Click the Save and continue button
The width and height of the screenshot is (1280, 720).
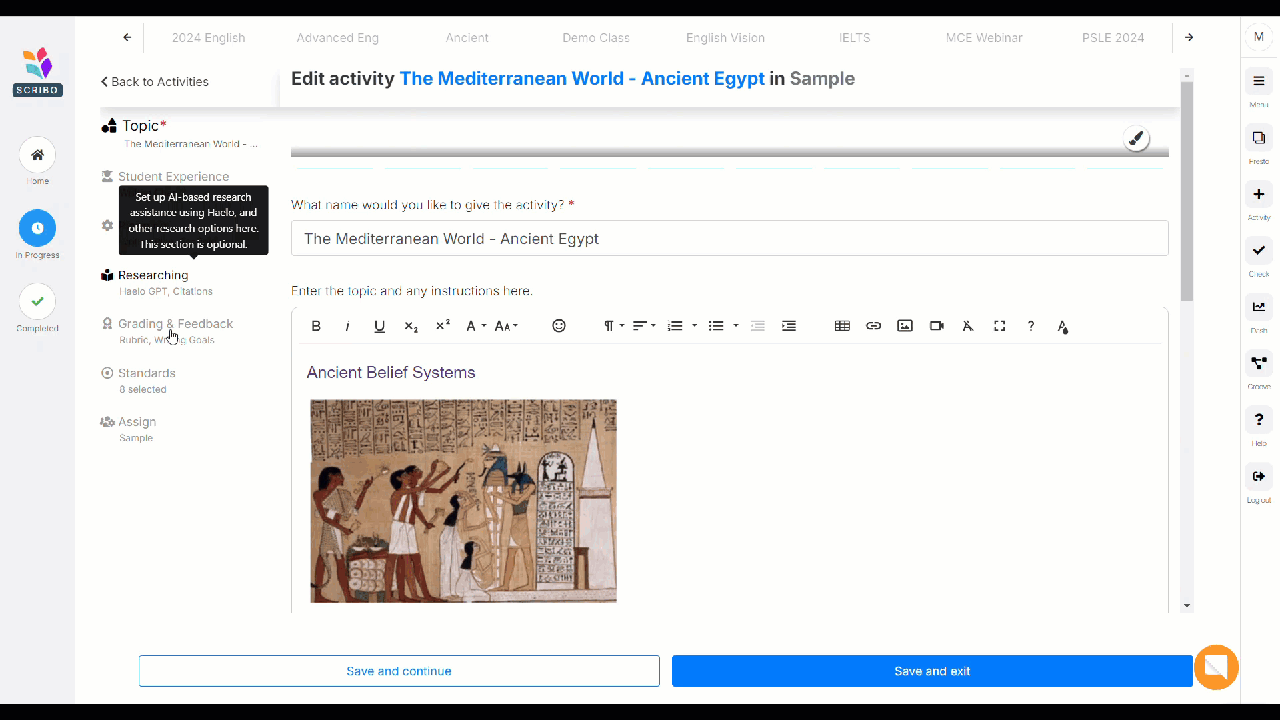(399, 671)
